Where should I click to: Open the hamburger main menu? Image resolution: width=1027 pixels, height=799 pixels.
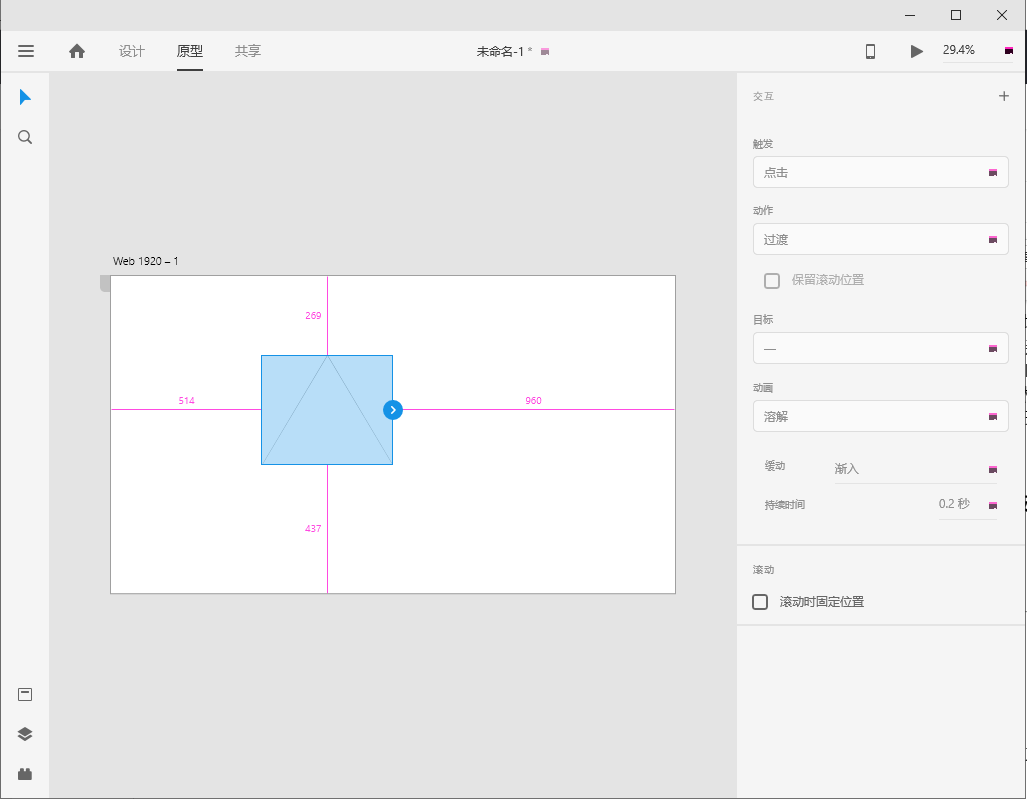click(26, 50)
